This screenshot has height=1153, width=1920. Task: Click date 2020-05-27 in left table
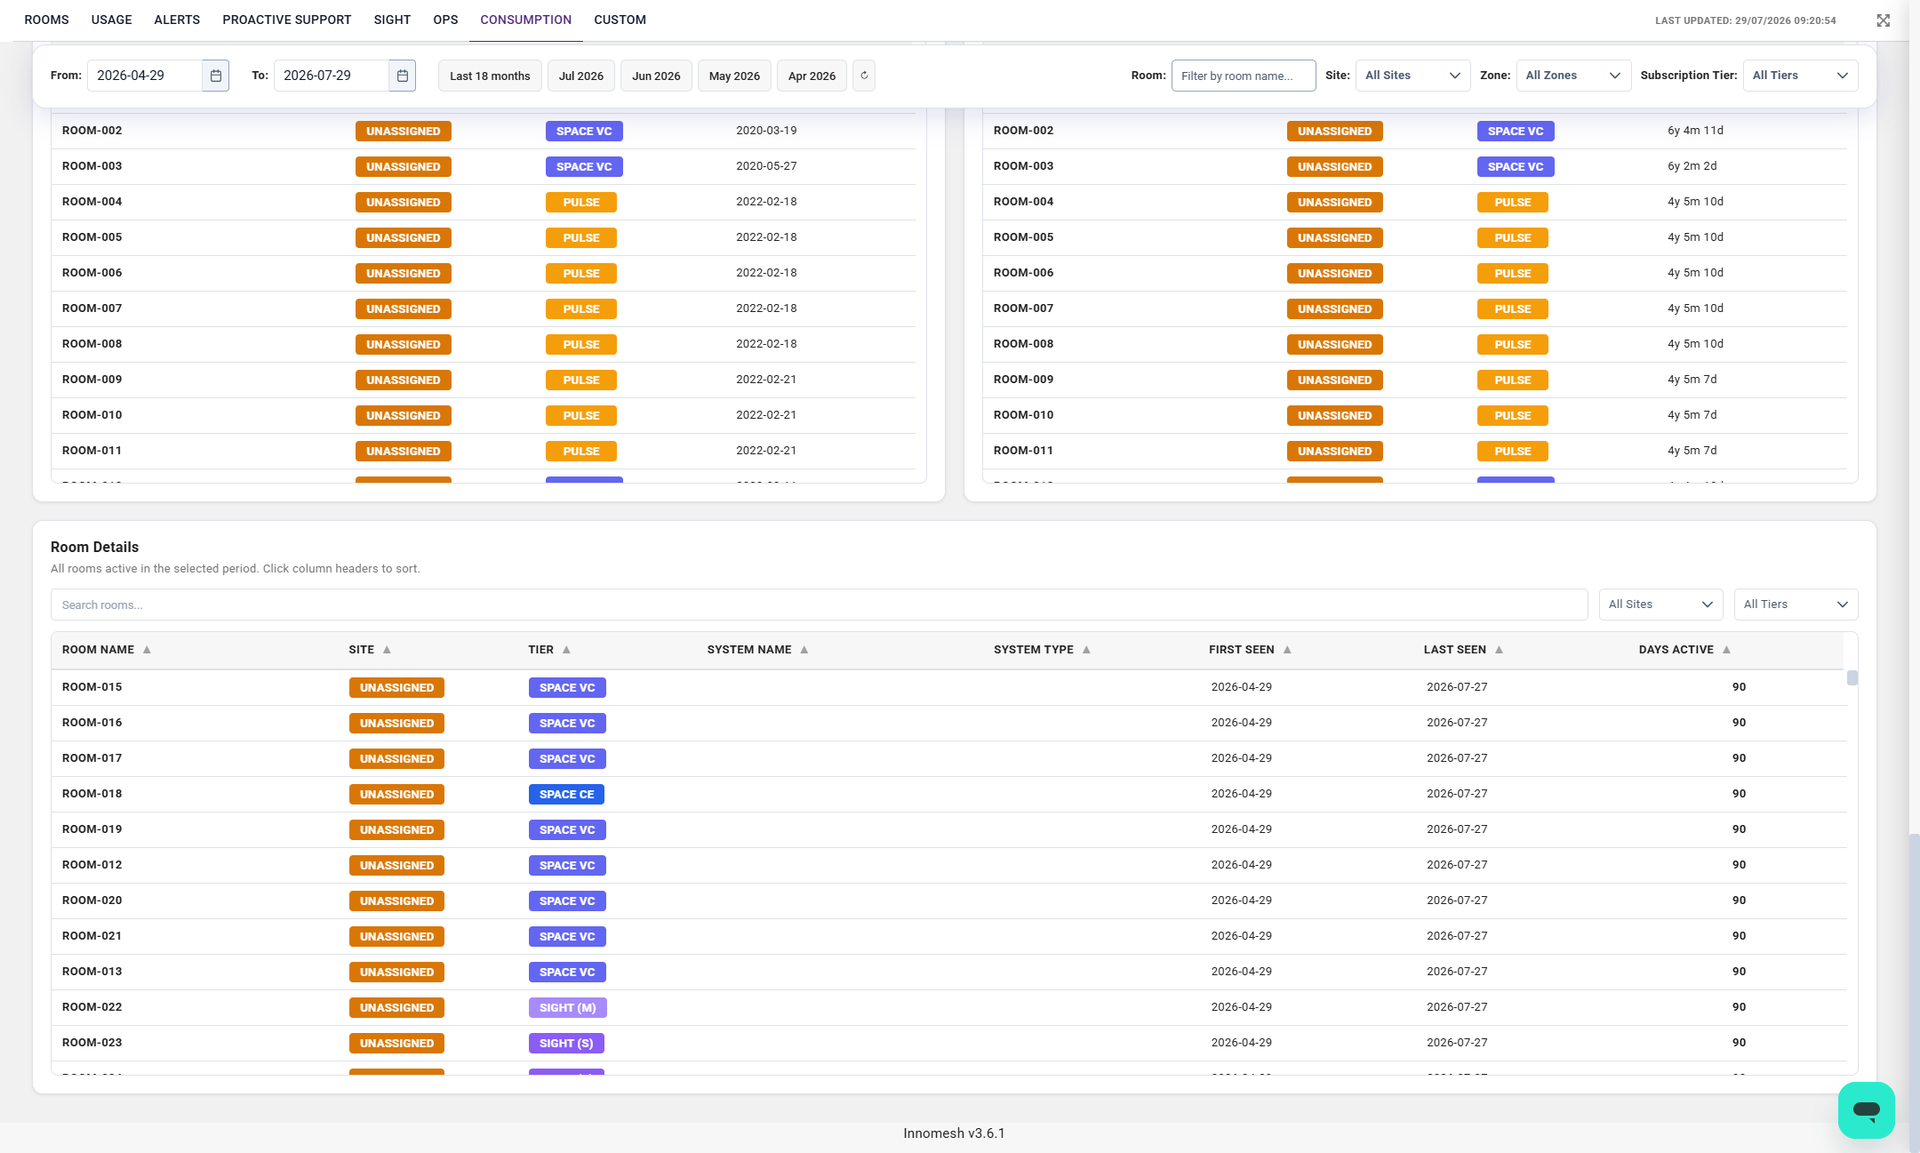pos(766,166)
